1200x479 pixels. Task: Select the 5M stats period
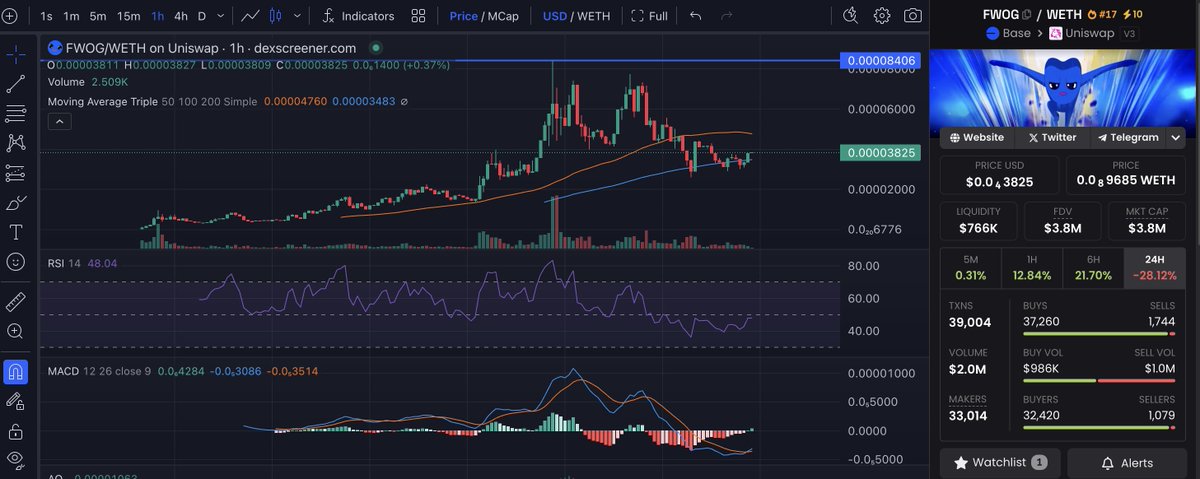pos(971,268)
